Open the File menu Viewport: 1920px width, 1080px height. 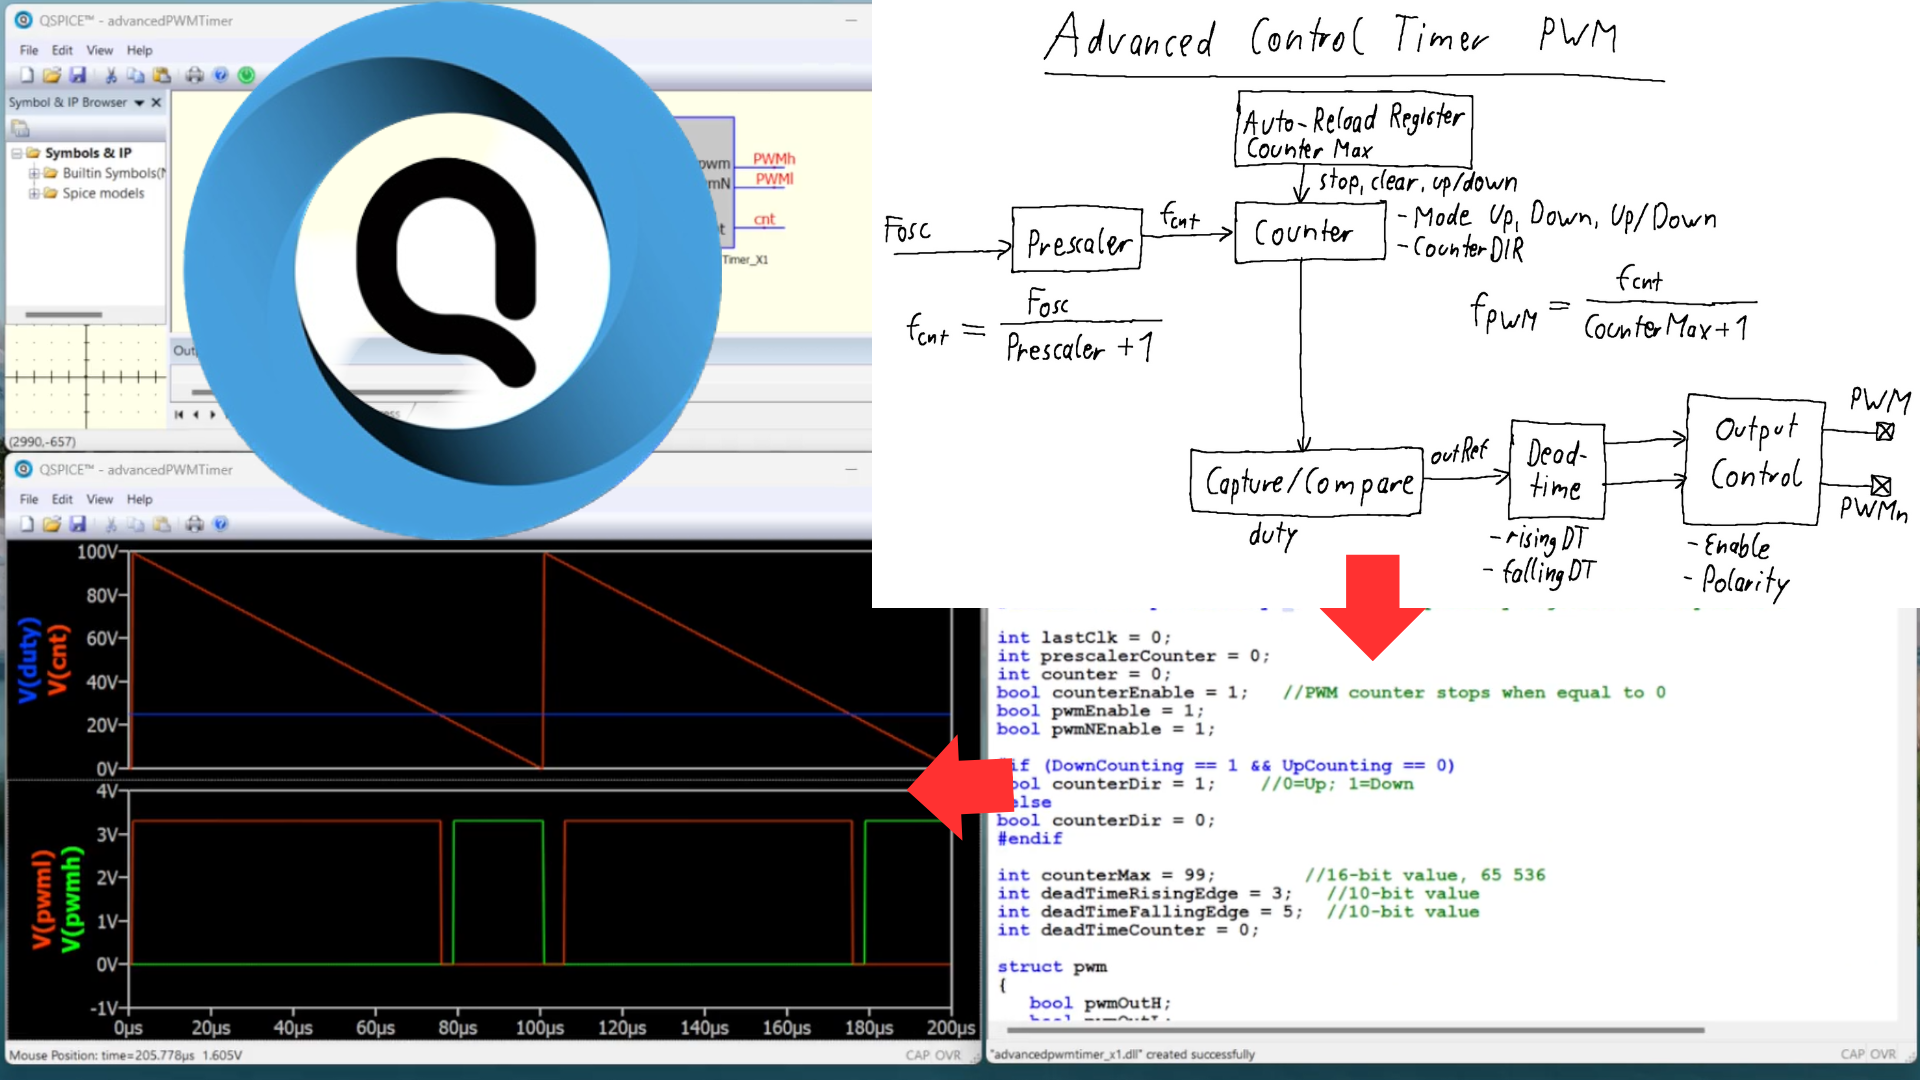coord(29,50)
